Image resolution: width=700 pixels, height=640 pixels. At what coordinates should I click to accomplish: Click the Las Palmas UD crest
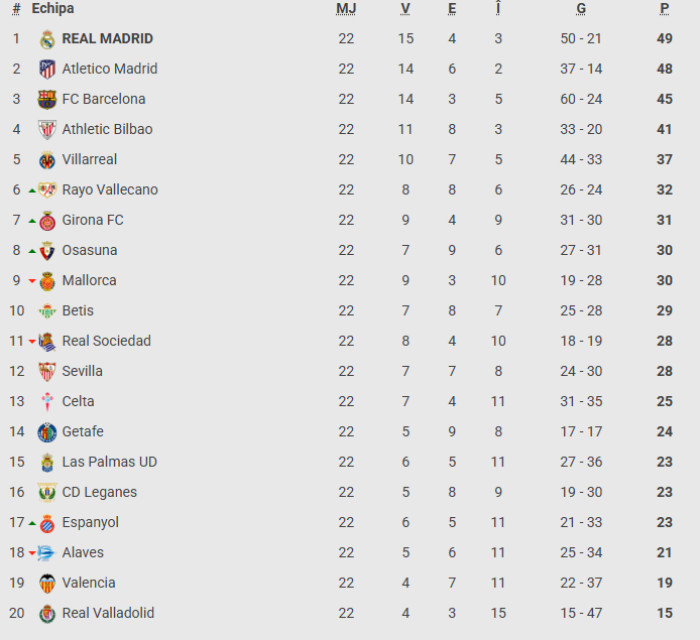pos(47,462)
